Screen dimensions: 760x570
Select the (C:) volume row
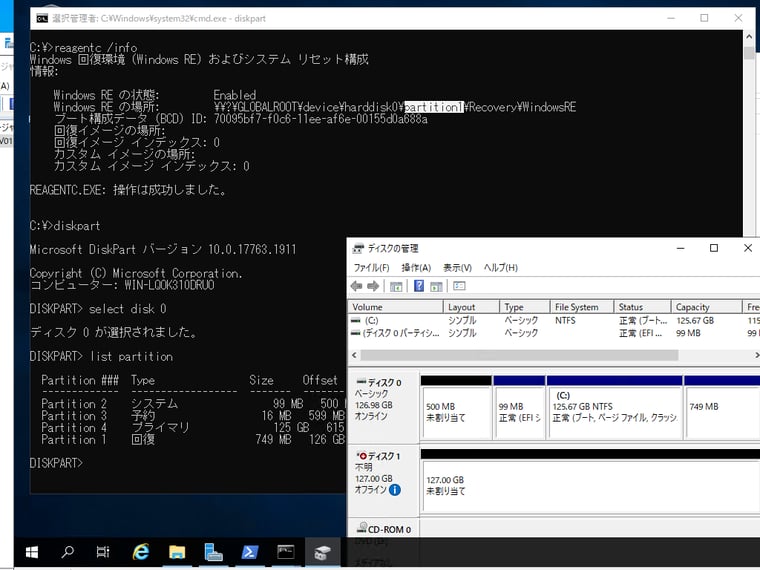coord(554,320)
